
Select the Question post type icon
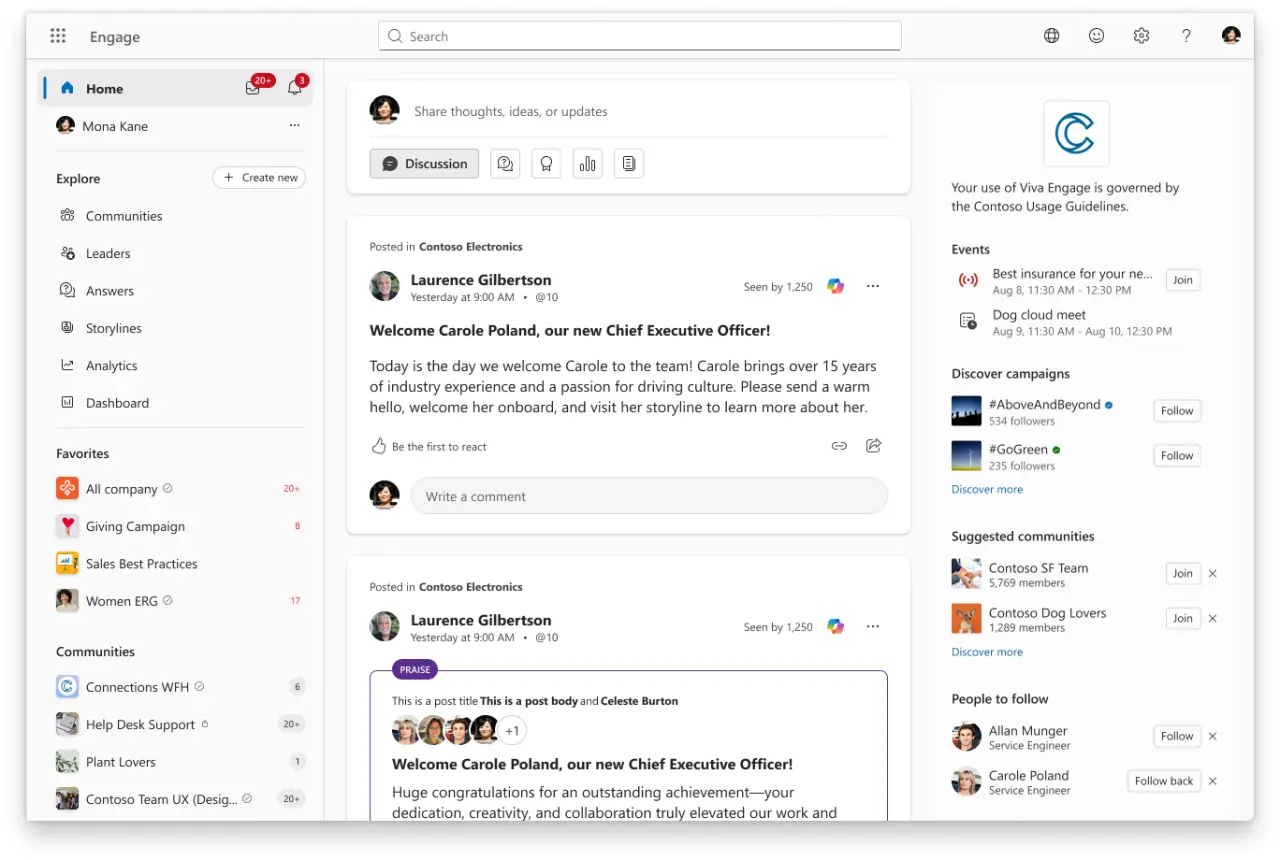click(x=505, y=164)
